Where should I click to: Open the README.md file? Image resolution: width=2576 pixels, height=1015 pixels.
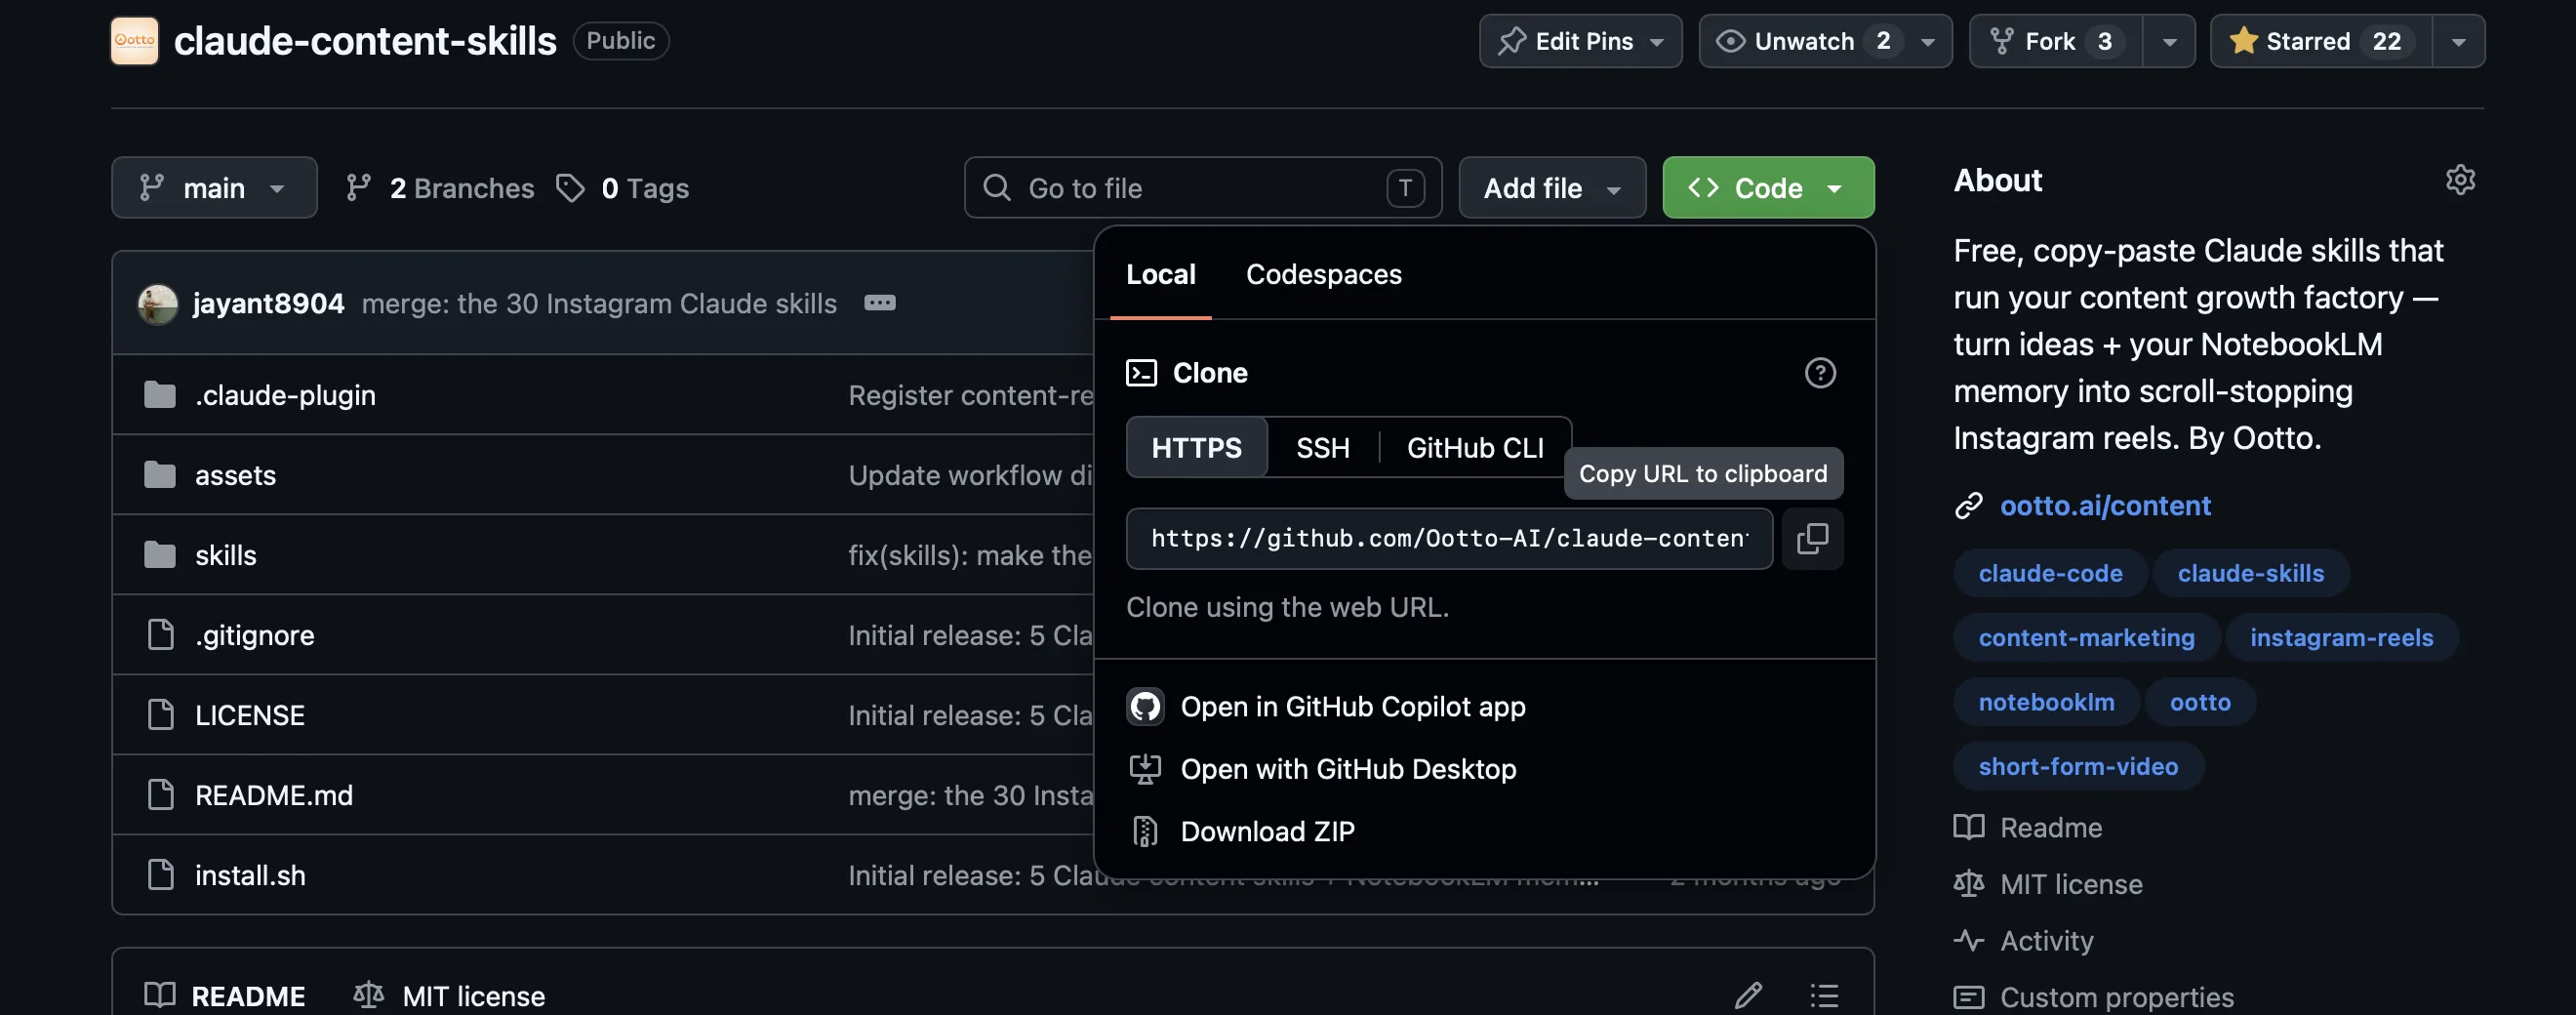(273, 795)
